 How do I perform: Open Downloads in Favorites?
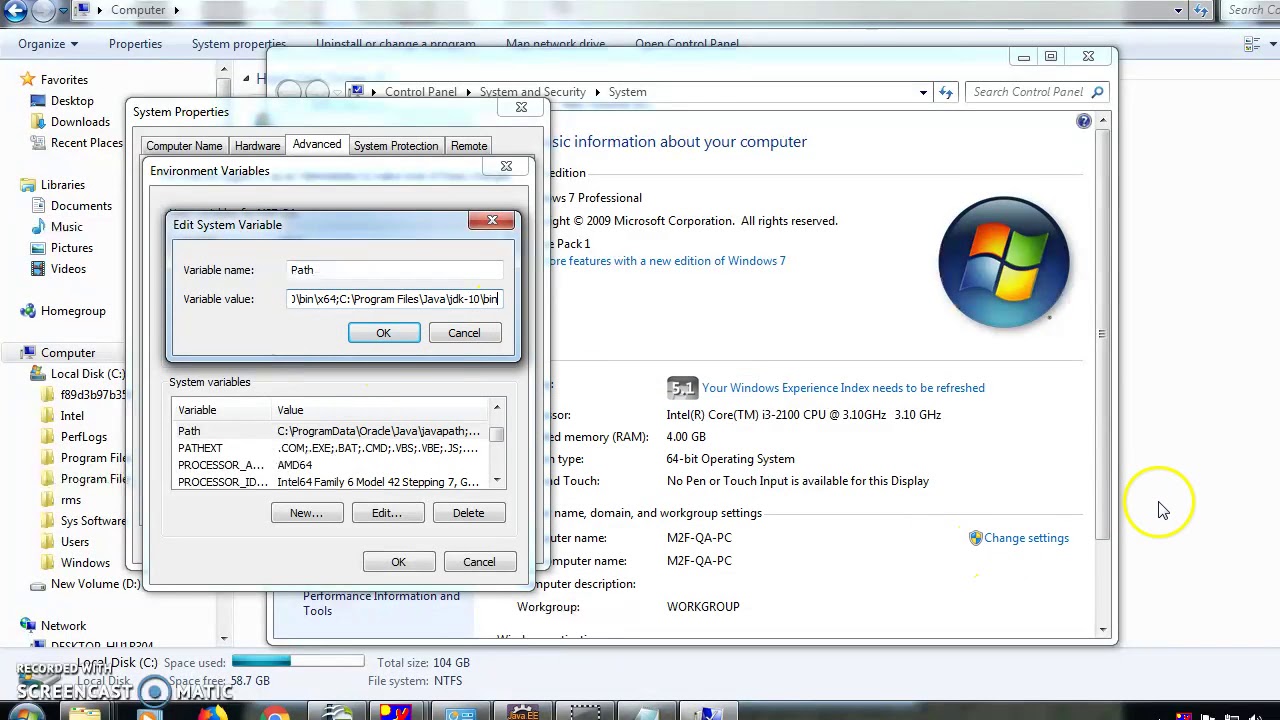click(x=80, y=122)
